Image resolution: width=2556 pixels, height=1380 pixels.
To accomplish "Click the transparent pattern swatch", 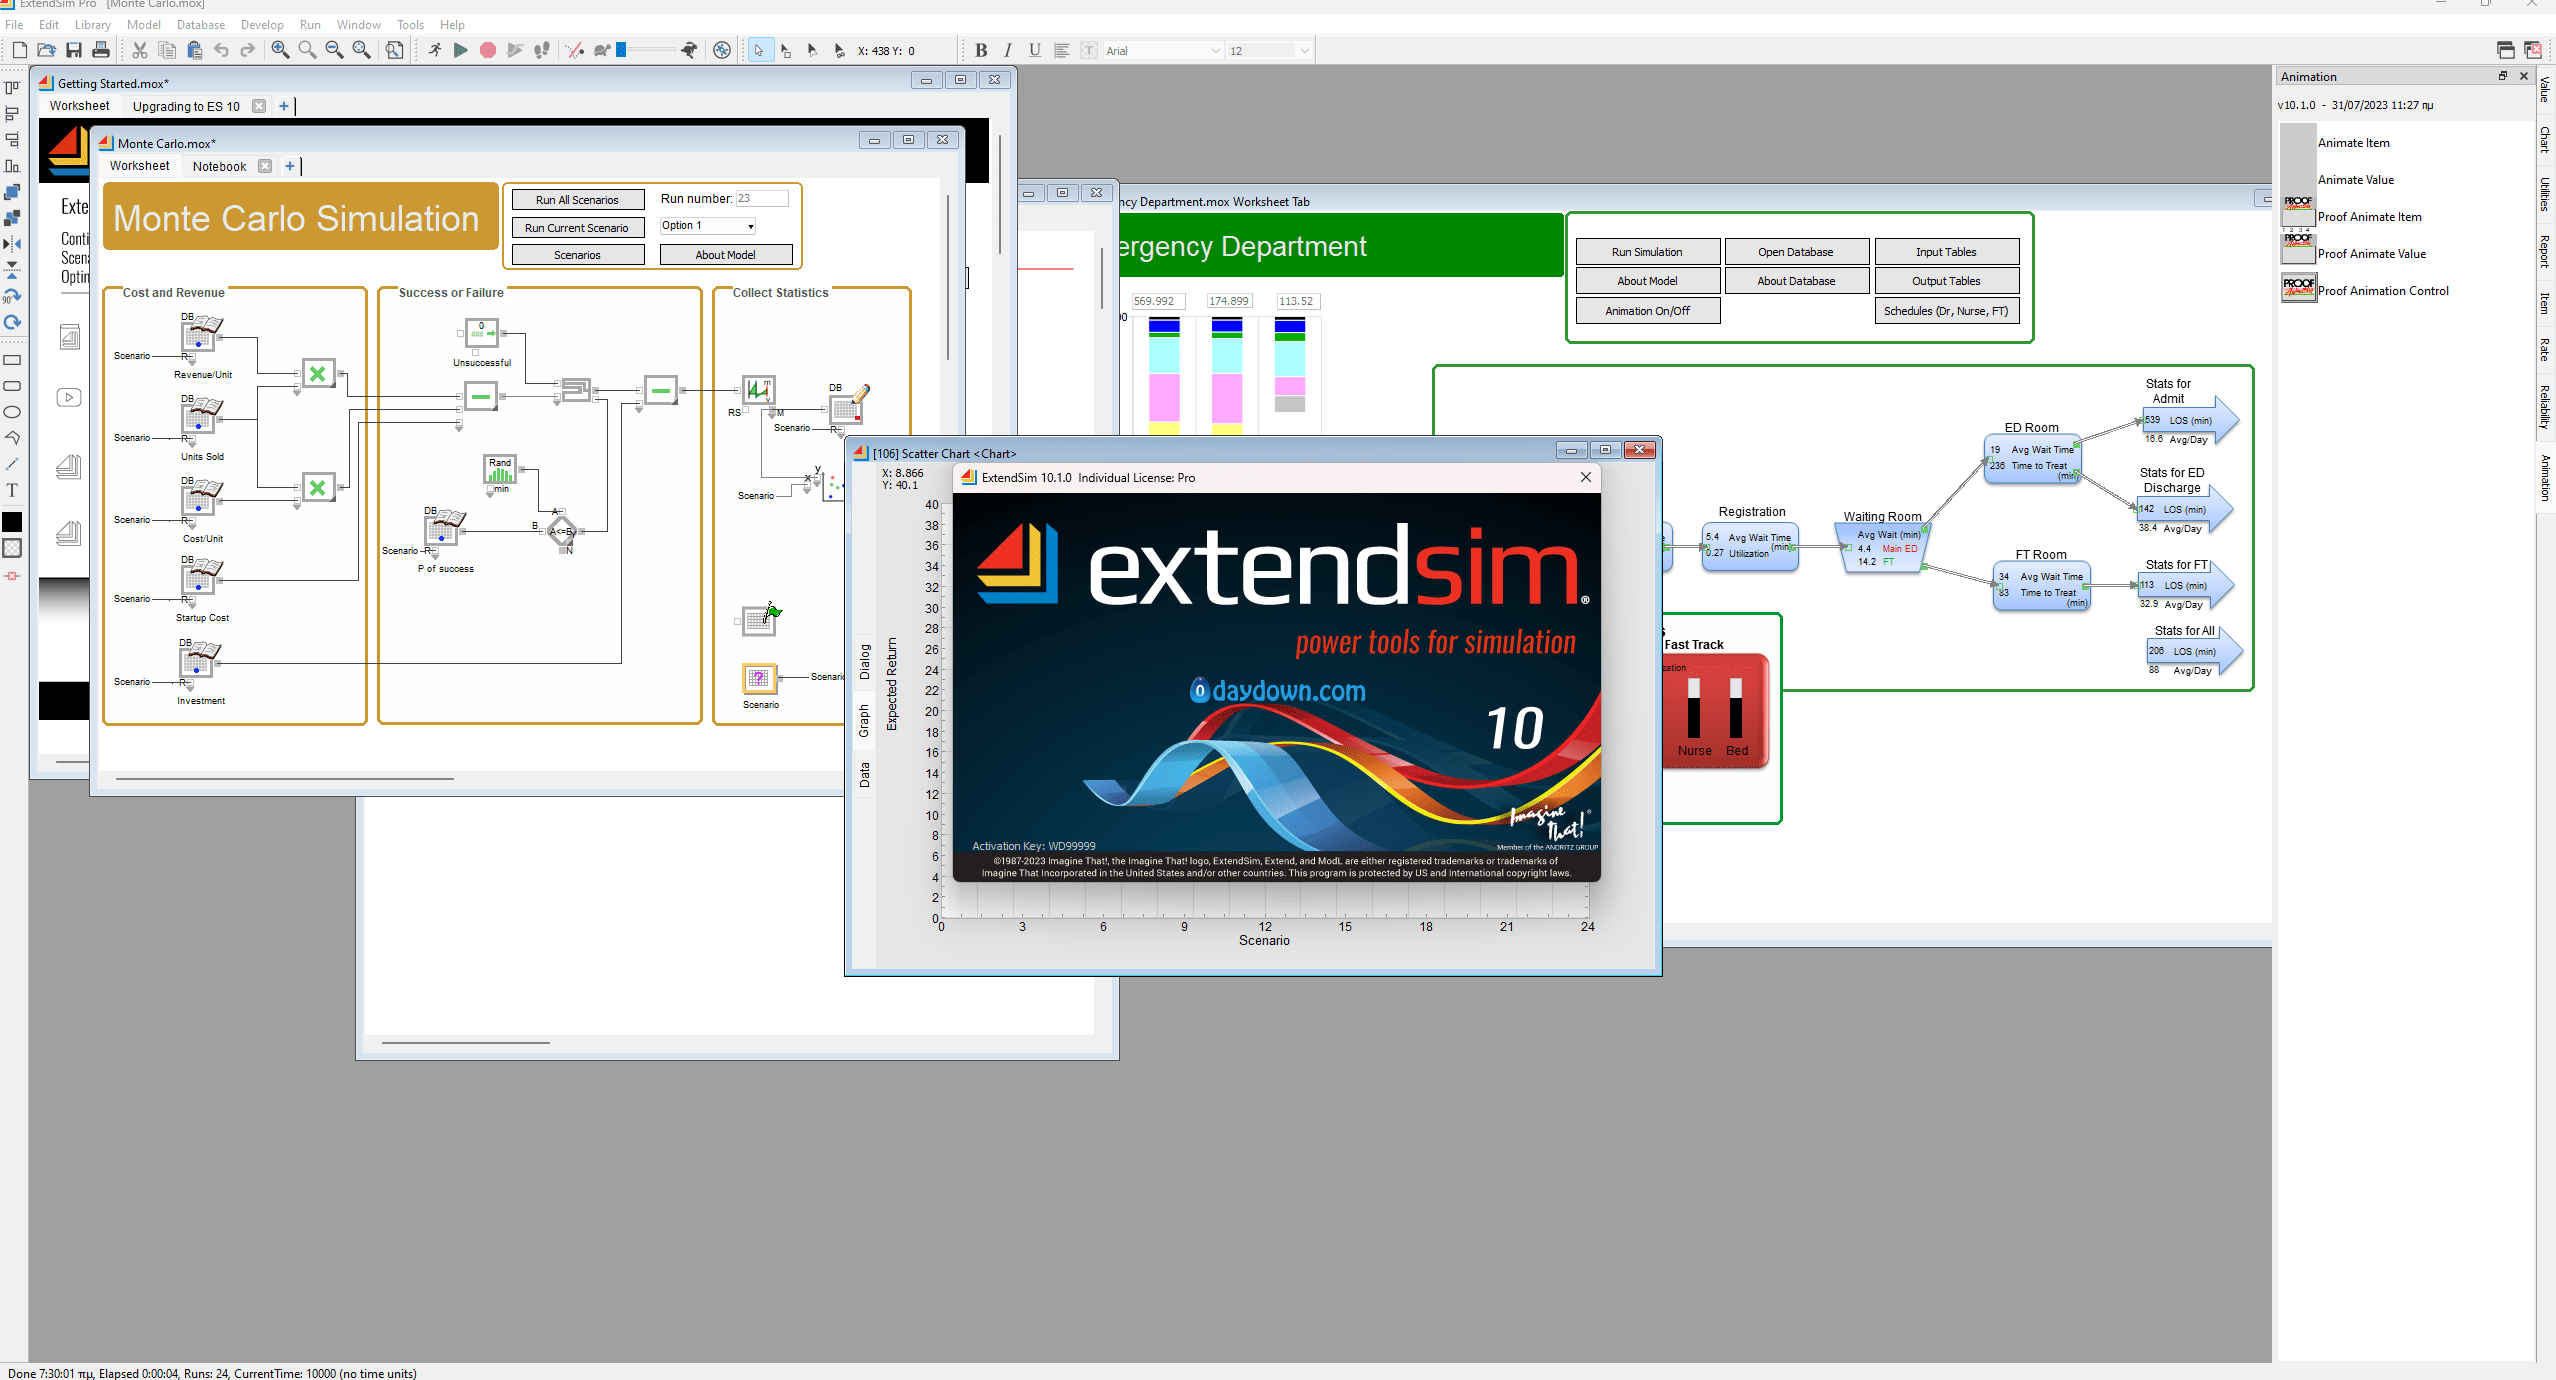I will click(13, 548).
